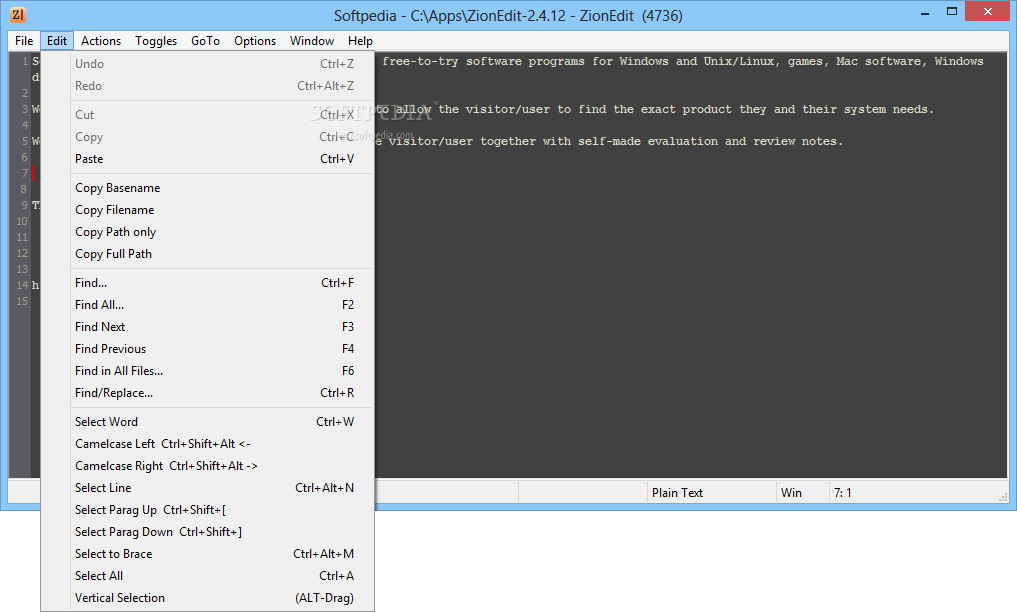Maximize the ZionEdit window
The height and width of the screenshot is (612, 1017).
coord(952,12)
